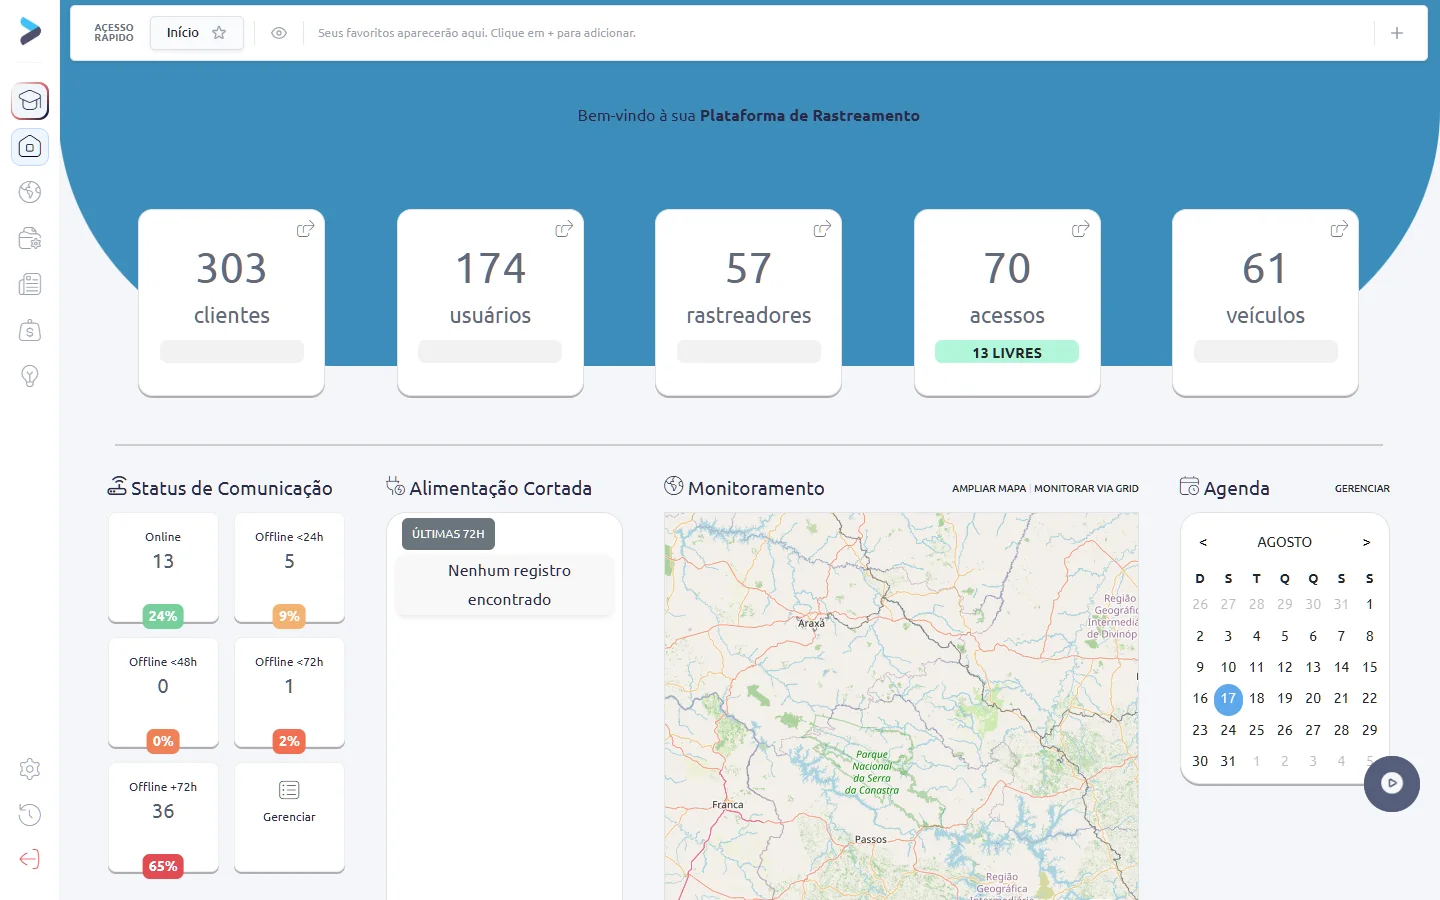Click MONITORAR VIA GRID link
The height and width of the screenshot is (900, 1440).
[x=1086, y=489]
